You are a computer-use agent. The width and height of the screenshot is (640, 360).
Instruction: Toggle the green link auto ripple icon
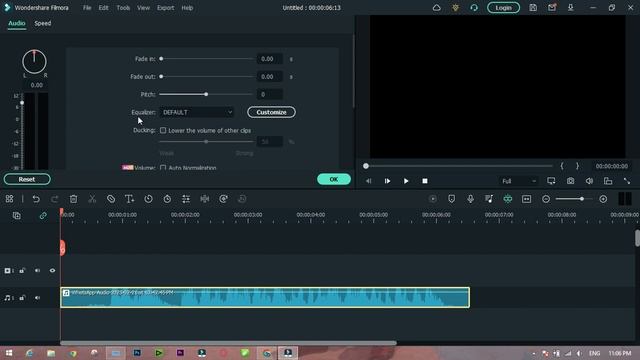tap(43, 216)
